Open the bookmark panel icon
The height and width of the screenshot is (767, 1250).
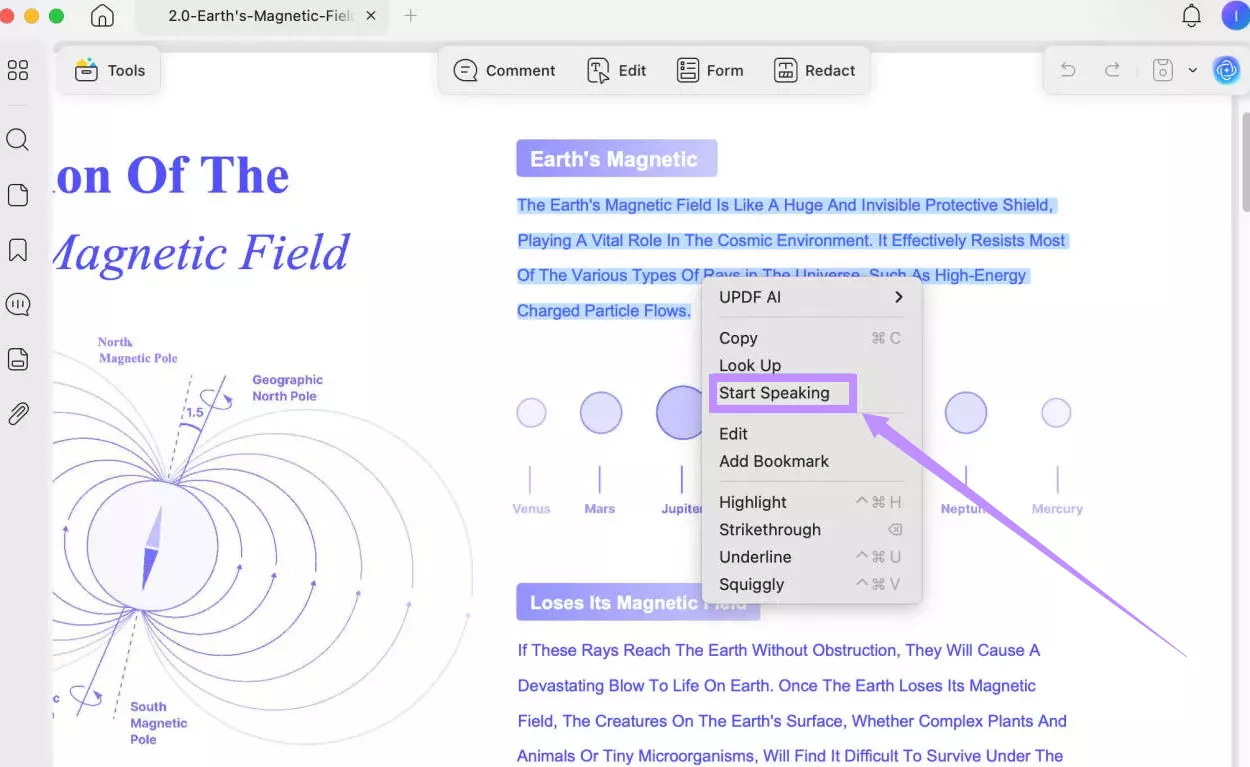tap(18, 250)
